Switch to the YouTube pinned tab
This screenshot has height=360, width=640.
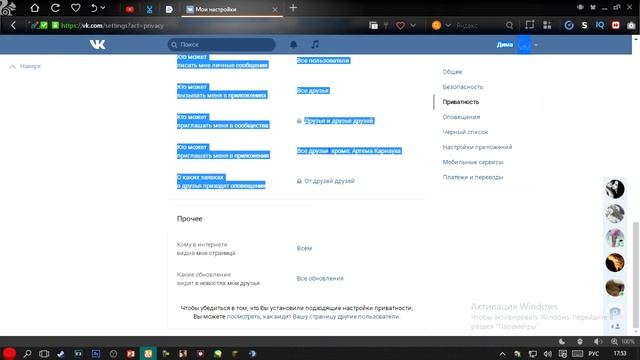[130, 9]
